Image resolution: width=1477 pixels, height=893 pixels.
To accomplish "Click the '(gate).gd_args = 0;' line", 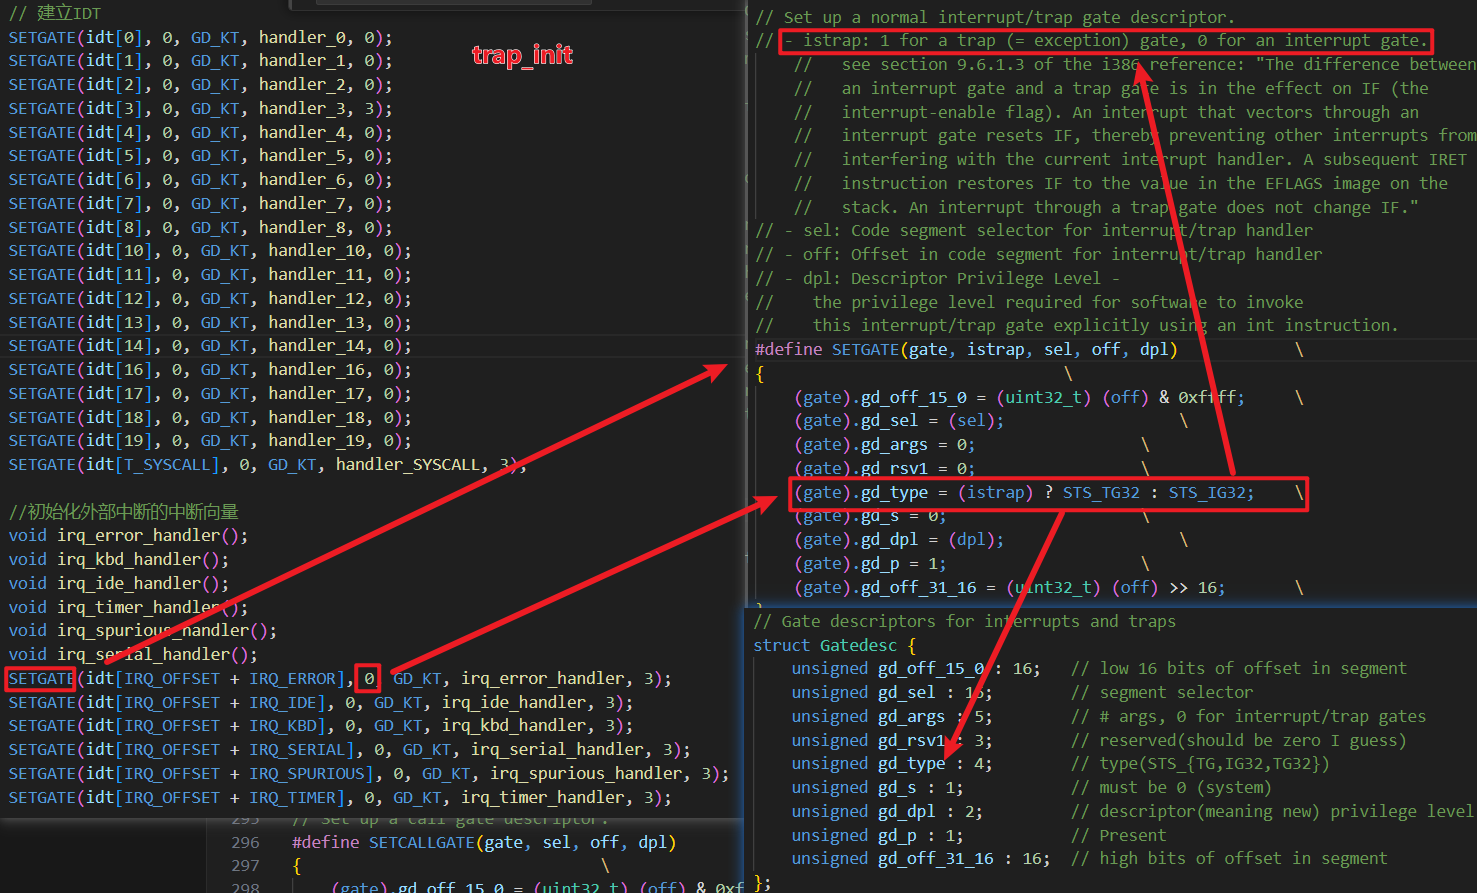I will pyautogui.click(x=884, y=444).
